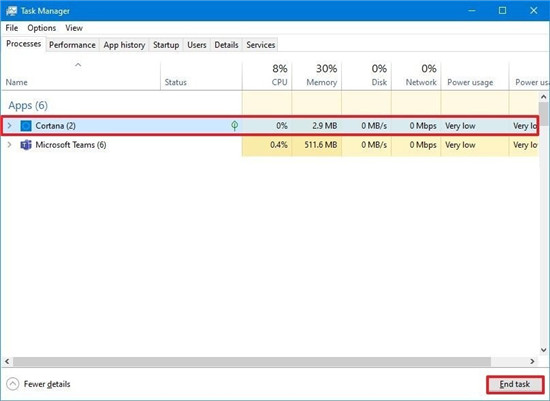Click the green leaf suspended status icon
The width and height of the screenshot is (550, 401).
pyautogui.click(x=235, y=126)
